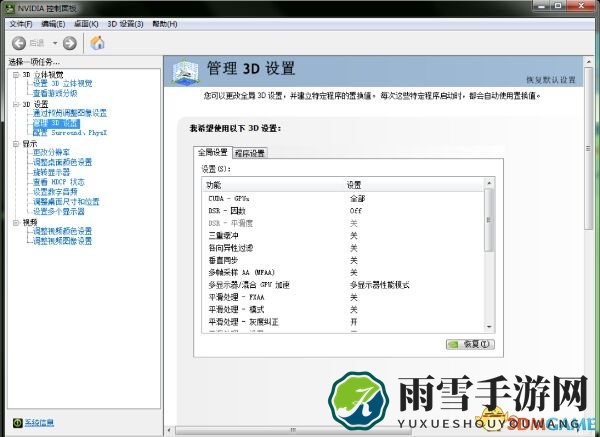Open 查看 HDCP 状态 link

click(x=59, y=182)
